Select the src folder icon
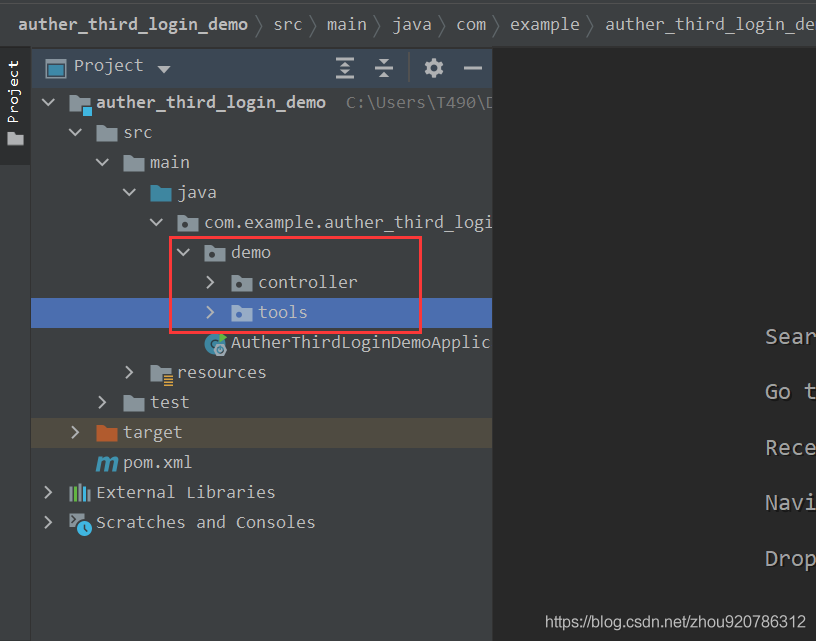This screenshot has width=816, height=641. [x=107, y=133]
